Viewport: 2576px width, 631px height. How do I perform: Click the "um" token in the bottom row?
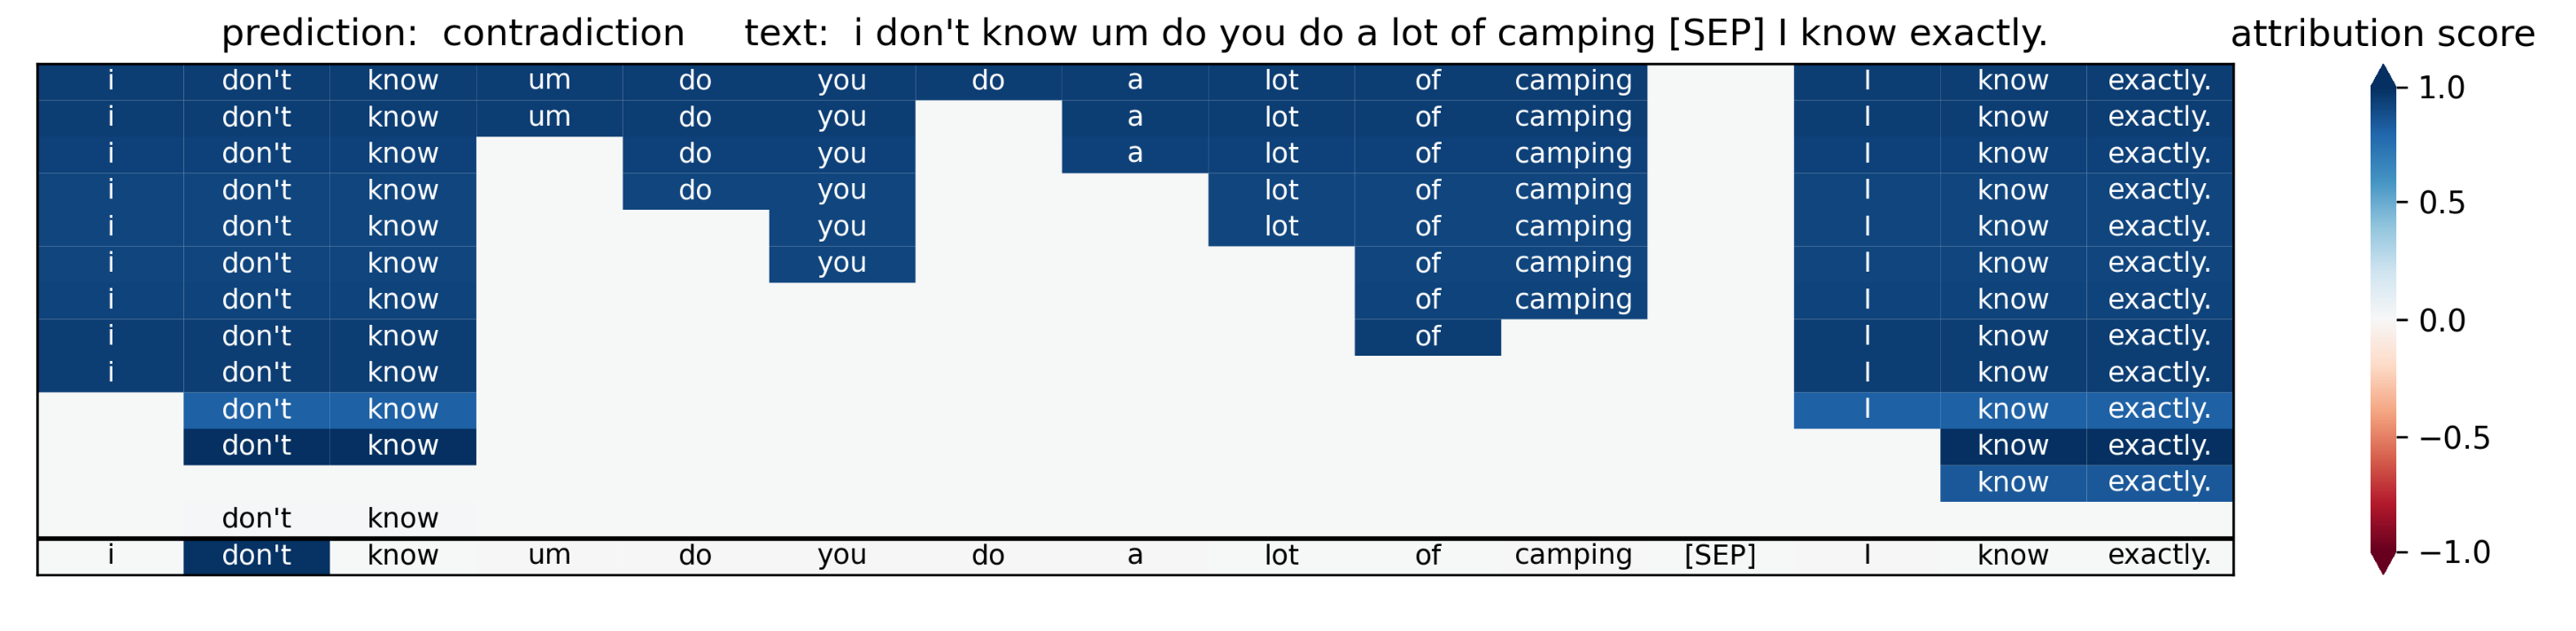click(x=549, y=556)
